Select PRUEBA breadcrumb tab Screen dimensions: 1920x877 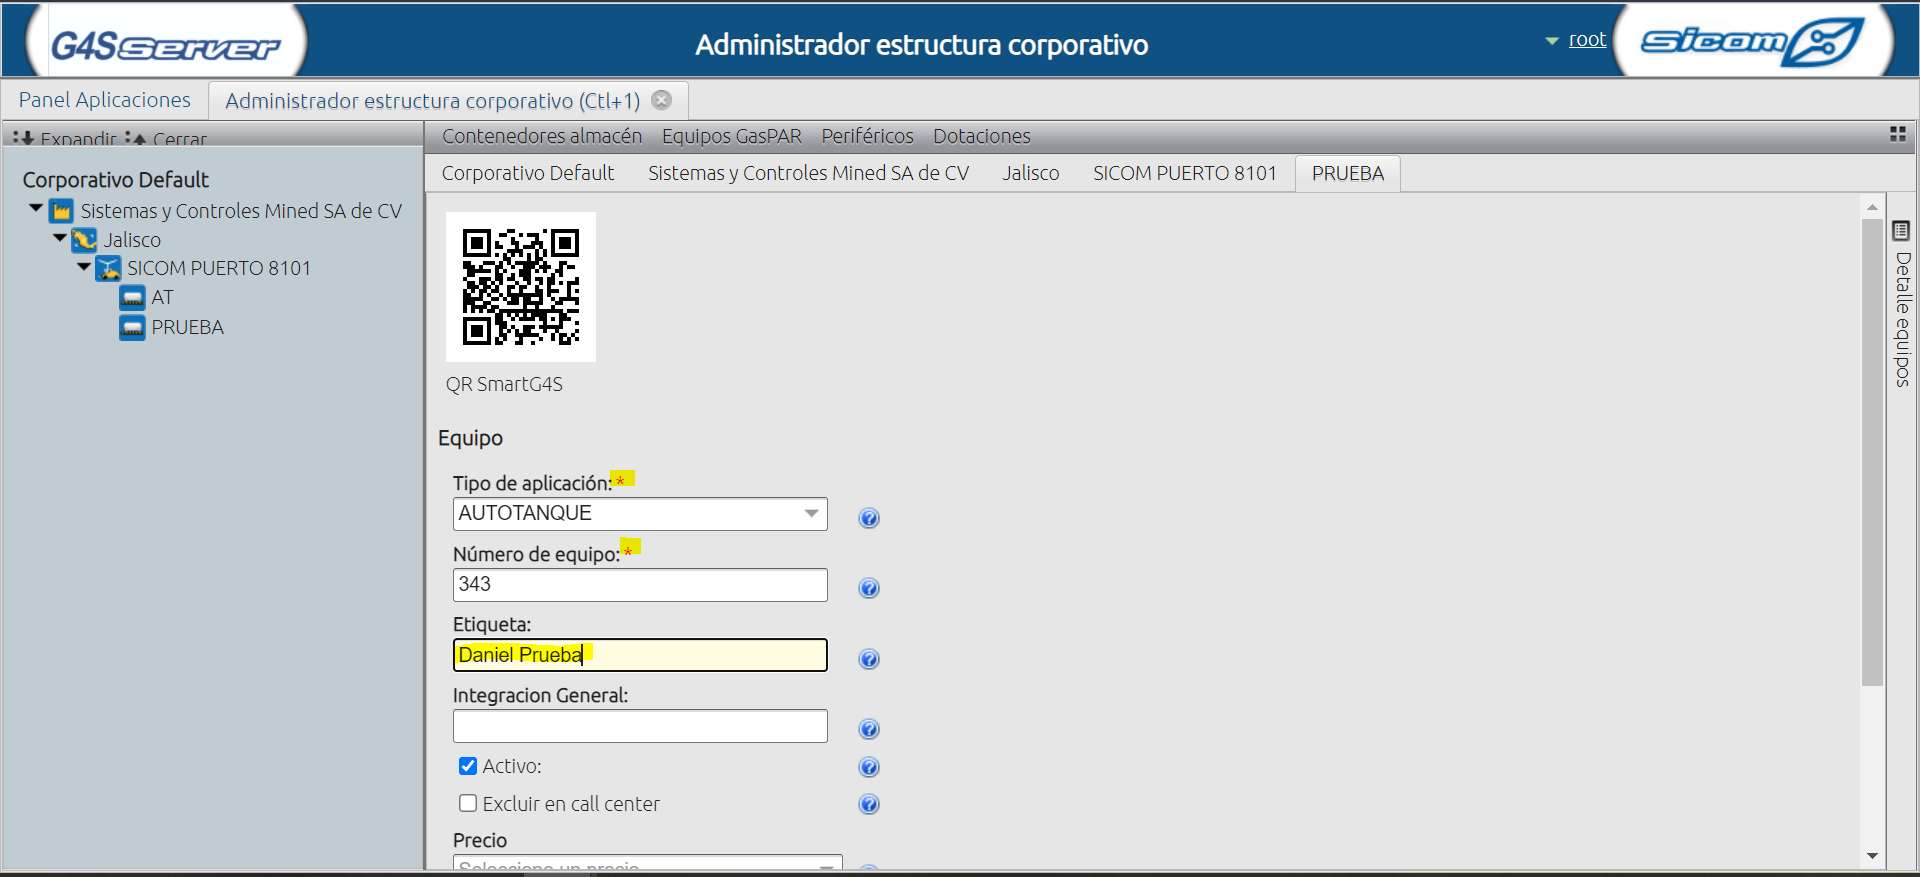coord(1348,173)
